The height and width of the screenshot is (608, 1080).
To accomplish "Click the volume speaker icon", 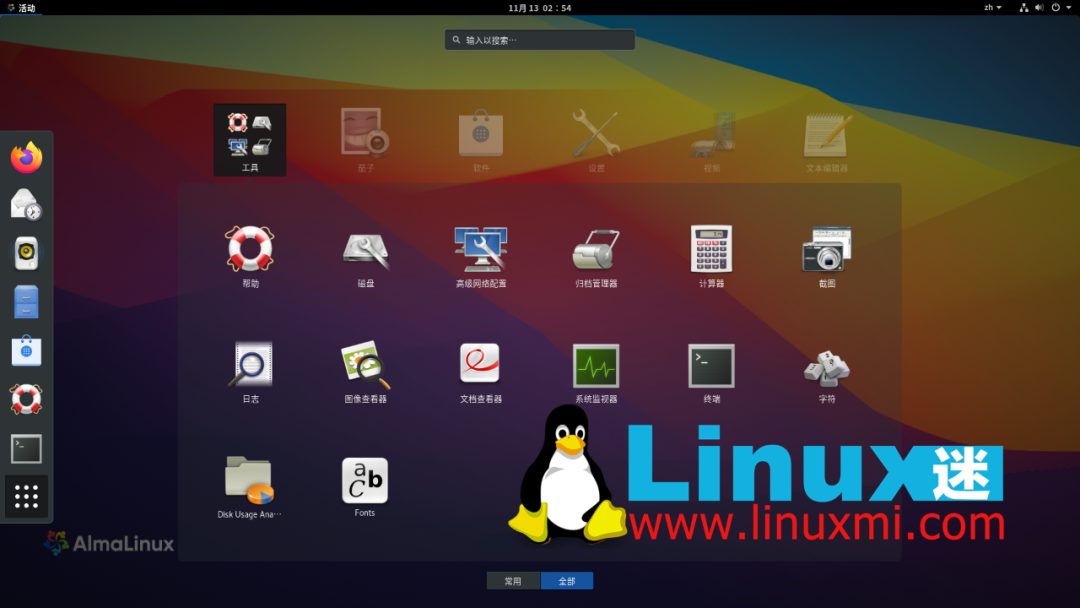I will [1039, 8].
